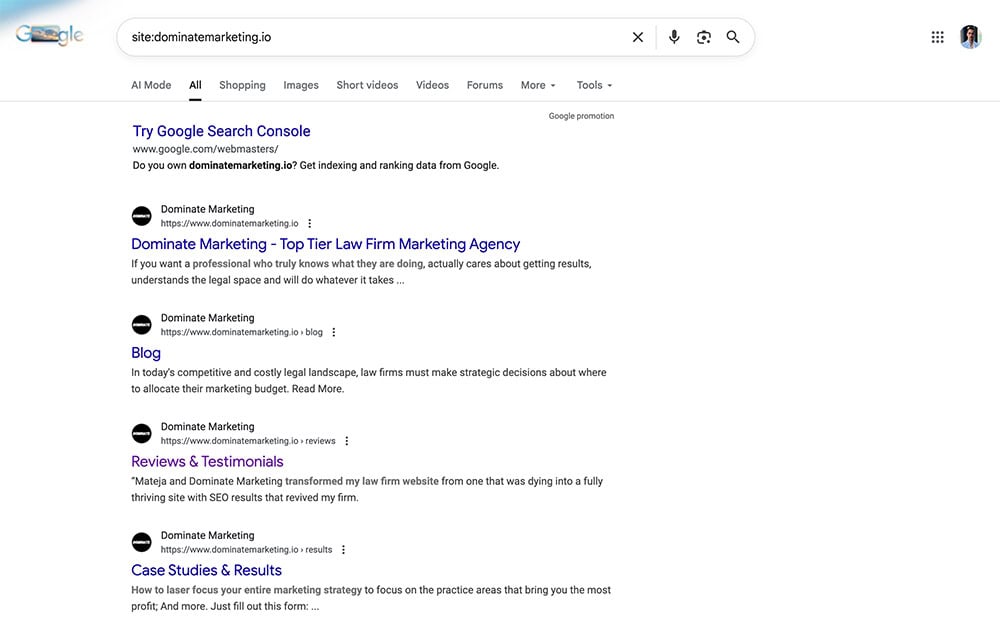This screenshot has height=627, width=1000.
Task: Open the Google apps grid
Action: 937,36
